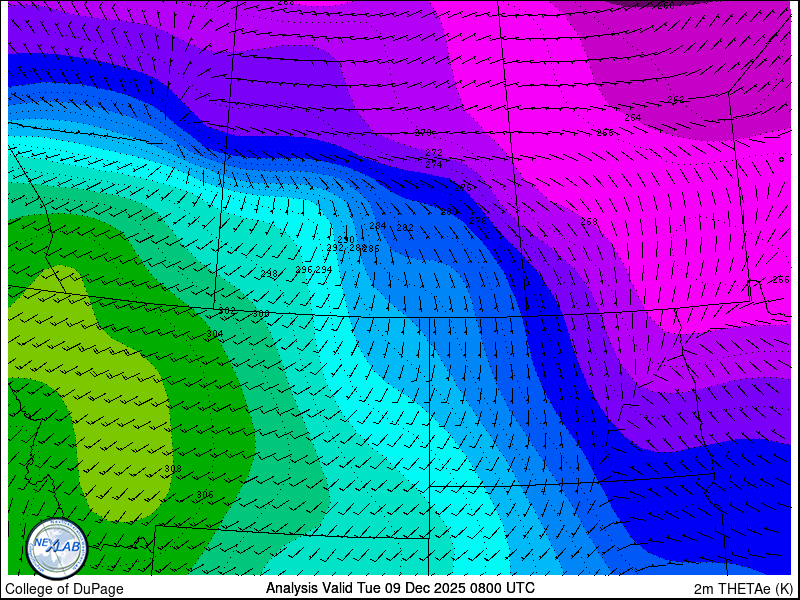
Task: Click the 276 contour label
Action: tap(463, 188)
